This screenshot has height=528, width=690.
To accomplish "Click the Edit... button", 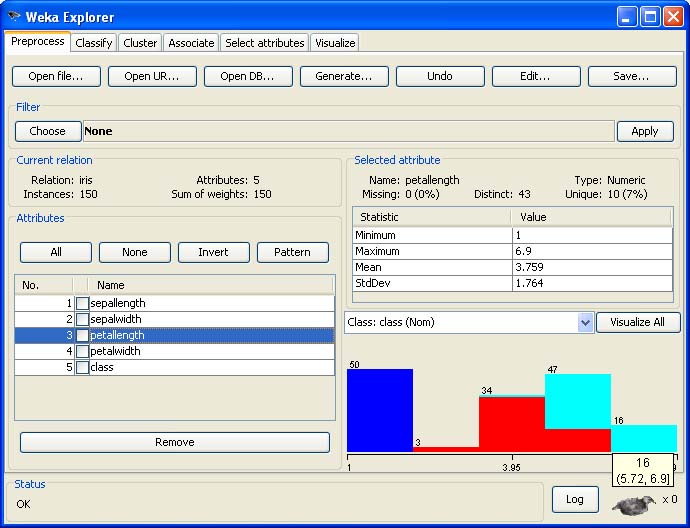I will pos(536,77).
